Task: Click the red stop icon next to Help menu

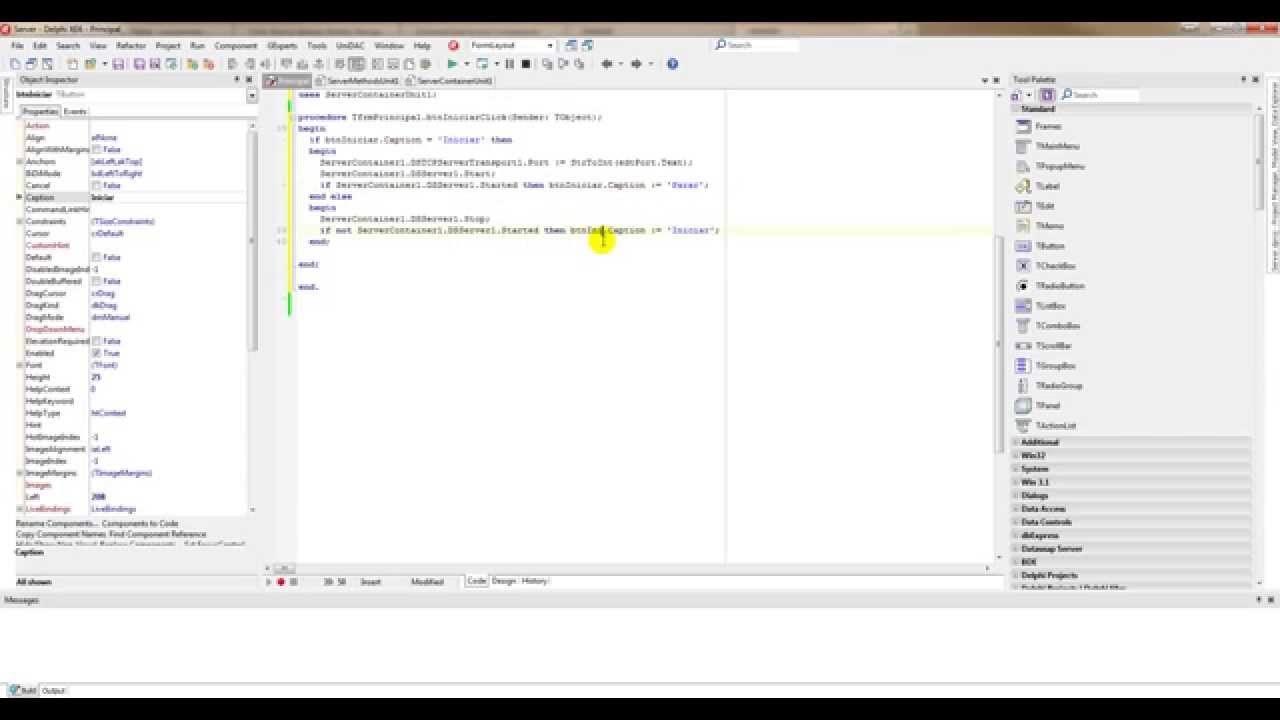Action: (x=453, y=45)
